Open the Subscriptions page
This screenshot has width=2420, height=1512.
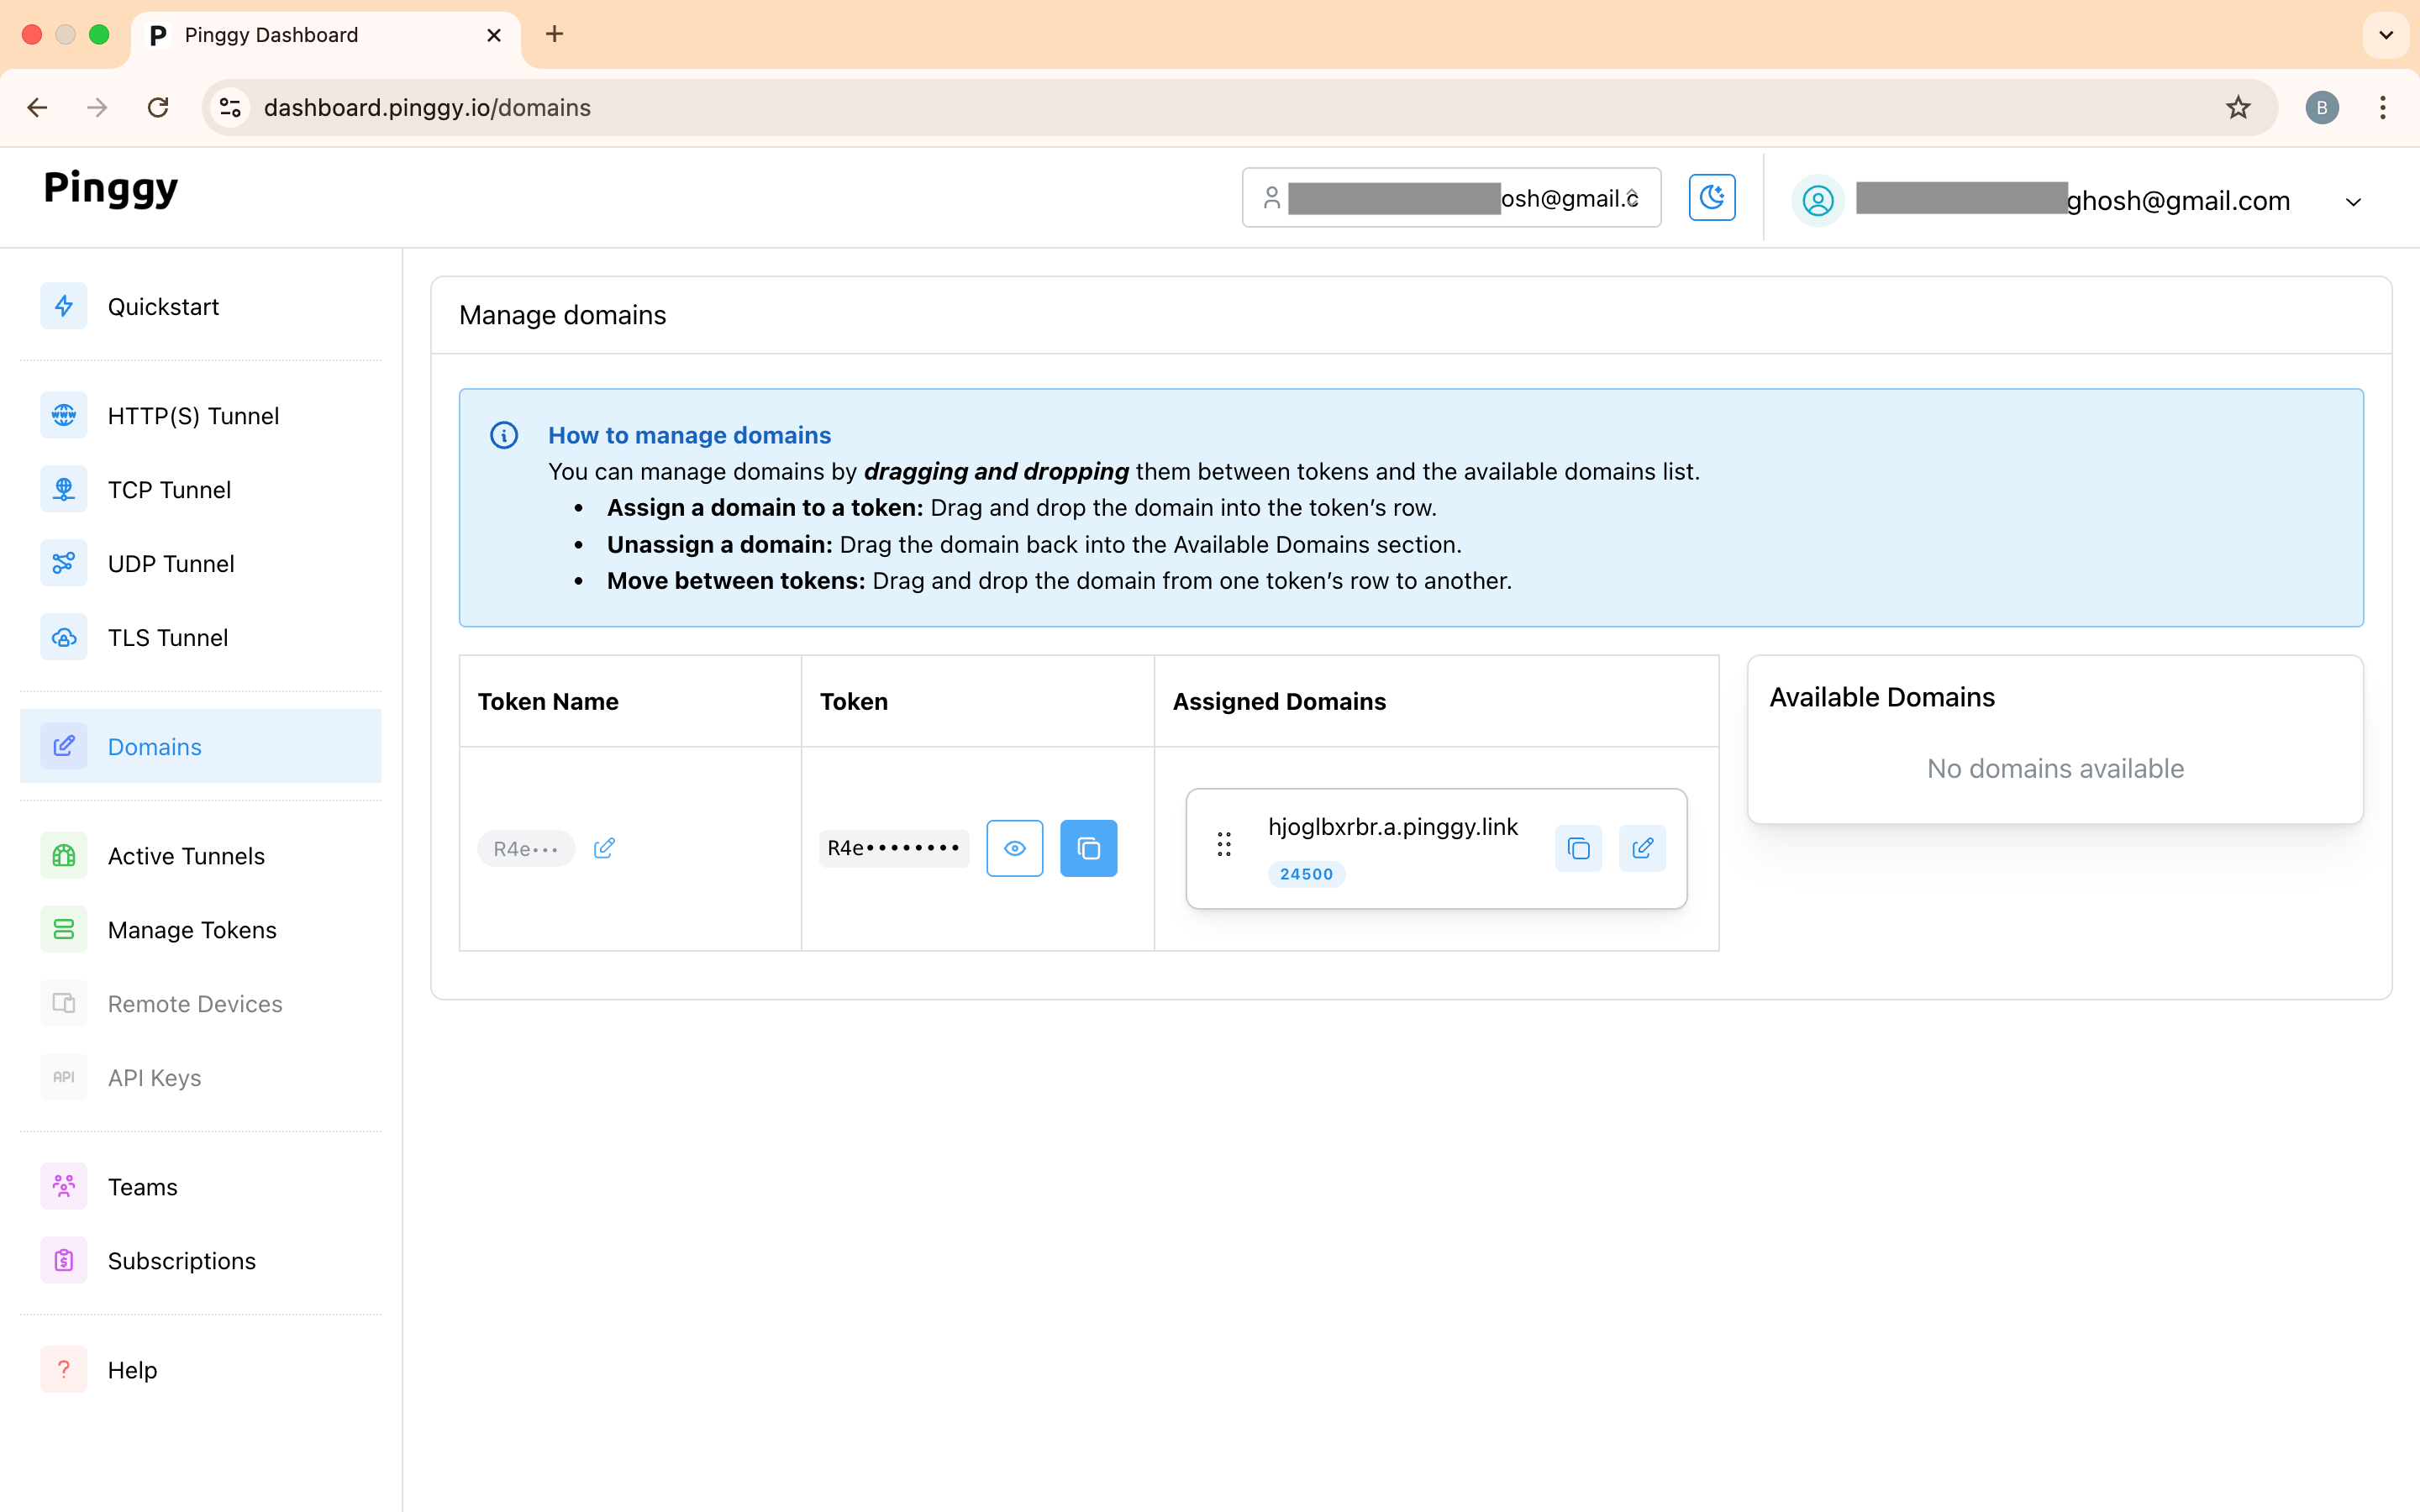181,1261
